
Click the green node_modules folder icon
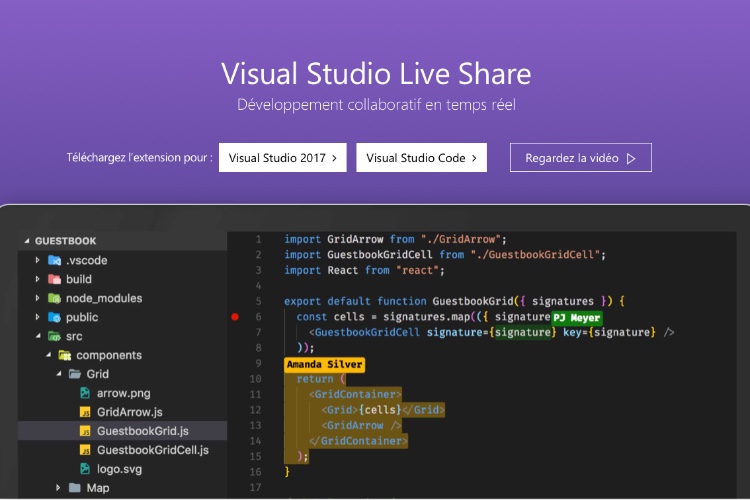[x=55, y=298]
